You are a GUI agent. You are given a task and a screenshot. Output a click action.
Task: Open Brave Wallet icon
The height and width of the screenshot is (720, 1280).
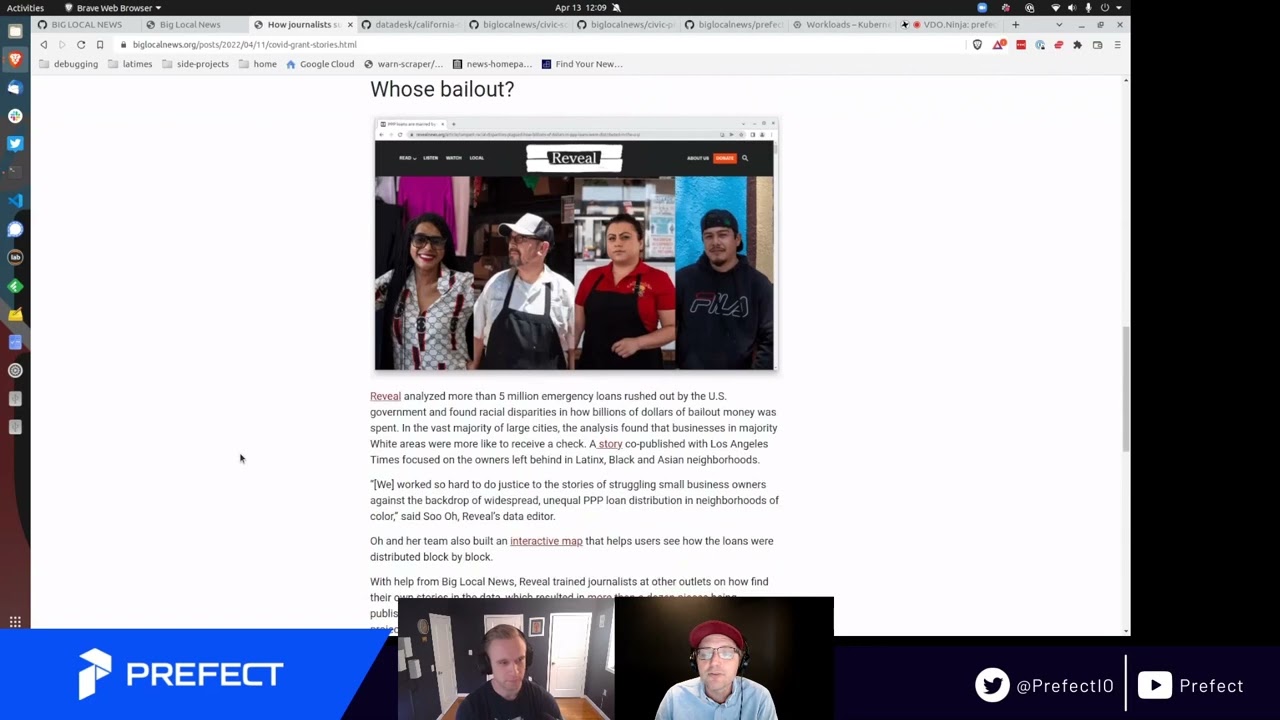[x=1097, y=45]
